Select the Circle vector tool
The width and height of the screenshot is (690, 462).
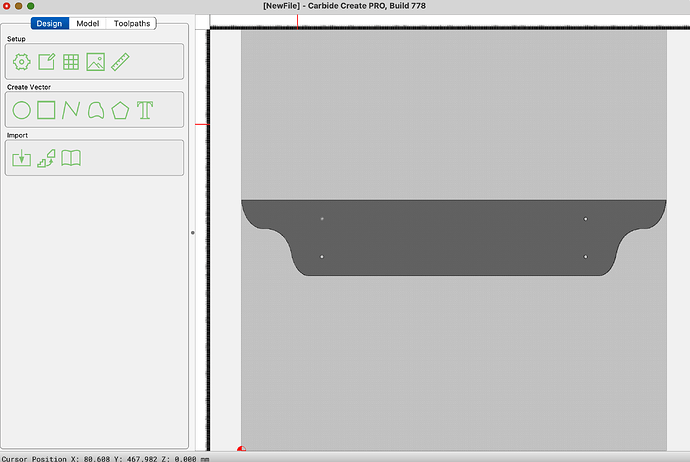(22, 110)
